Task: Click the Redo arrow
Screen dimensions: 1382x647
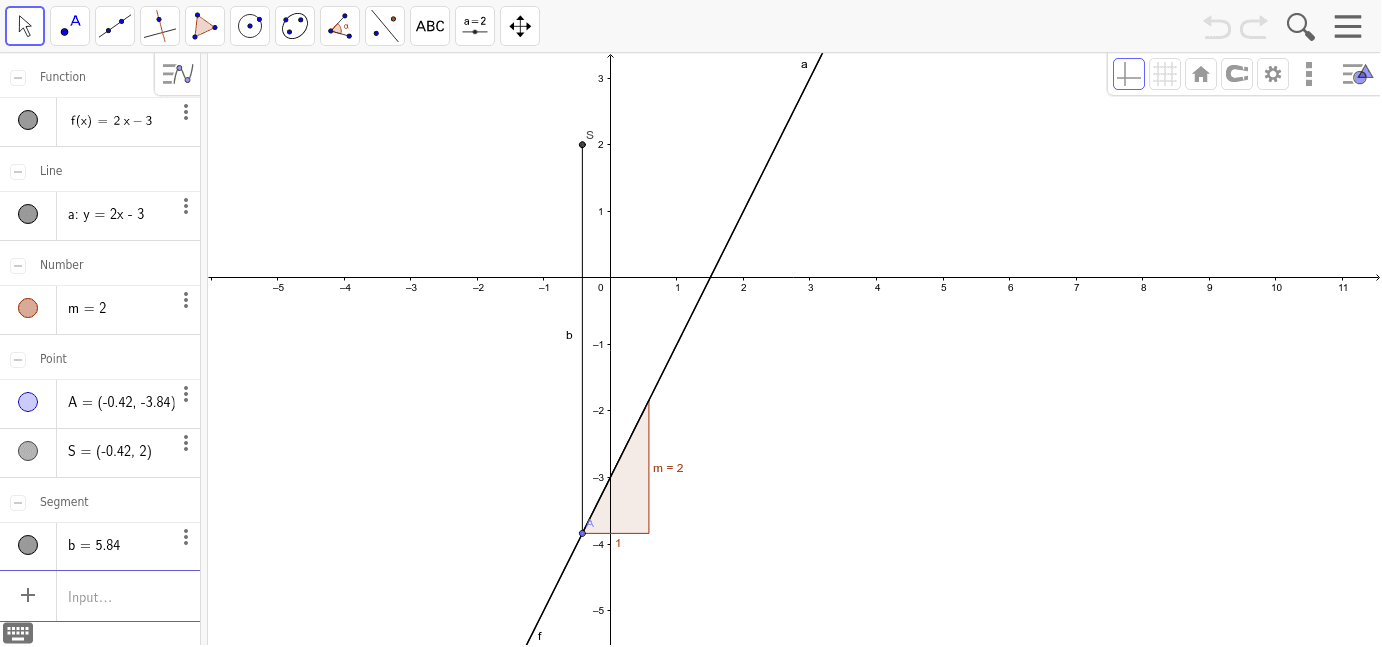Action: tap(1254, 26)
